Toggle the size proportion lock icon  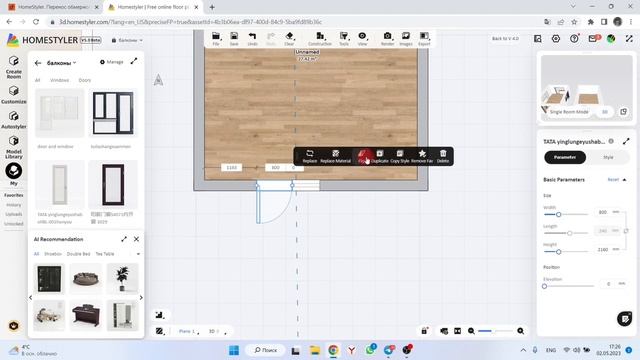626,231
